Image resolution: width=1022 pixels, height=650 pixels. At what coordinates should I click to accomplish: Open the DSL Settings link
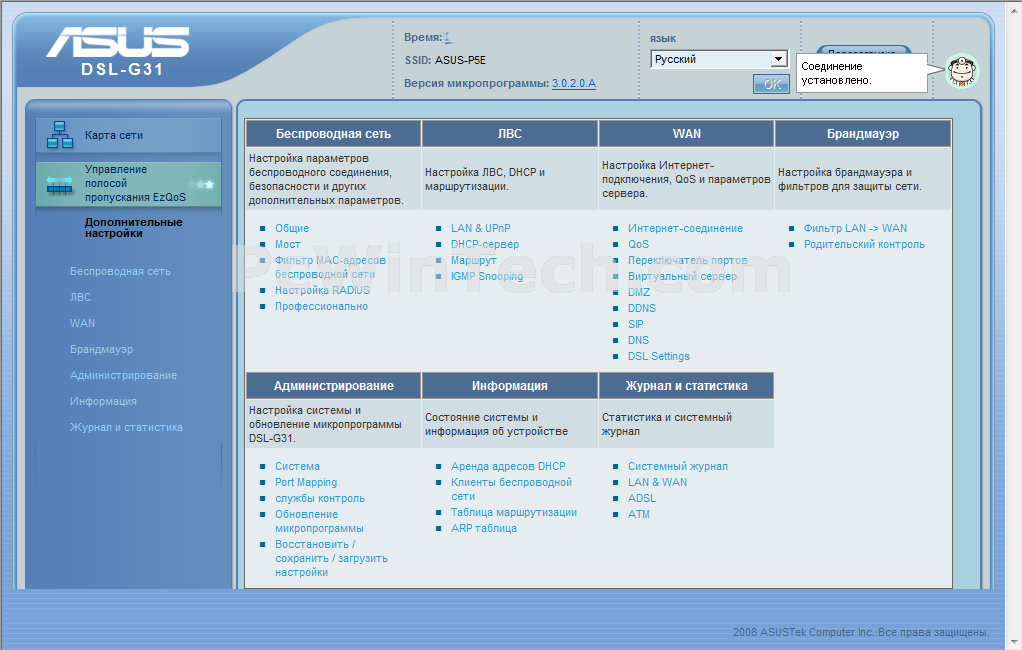[658, 357]
